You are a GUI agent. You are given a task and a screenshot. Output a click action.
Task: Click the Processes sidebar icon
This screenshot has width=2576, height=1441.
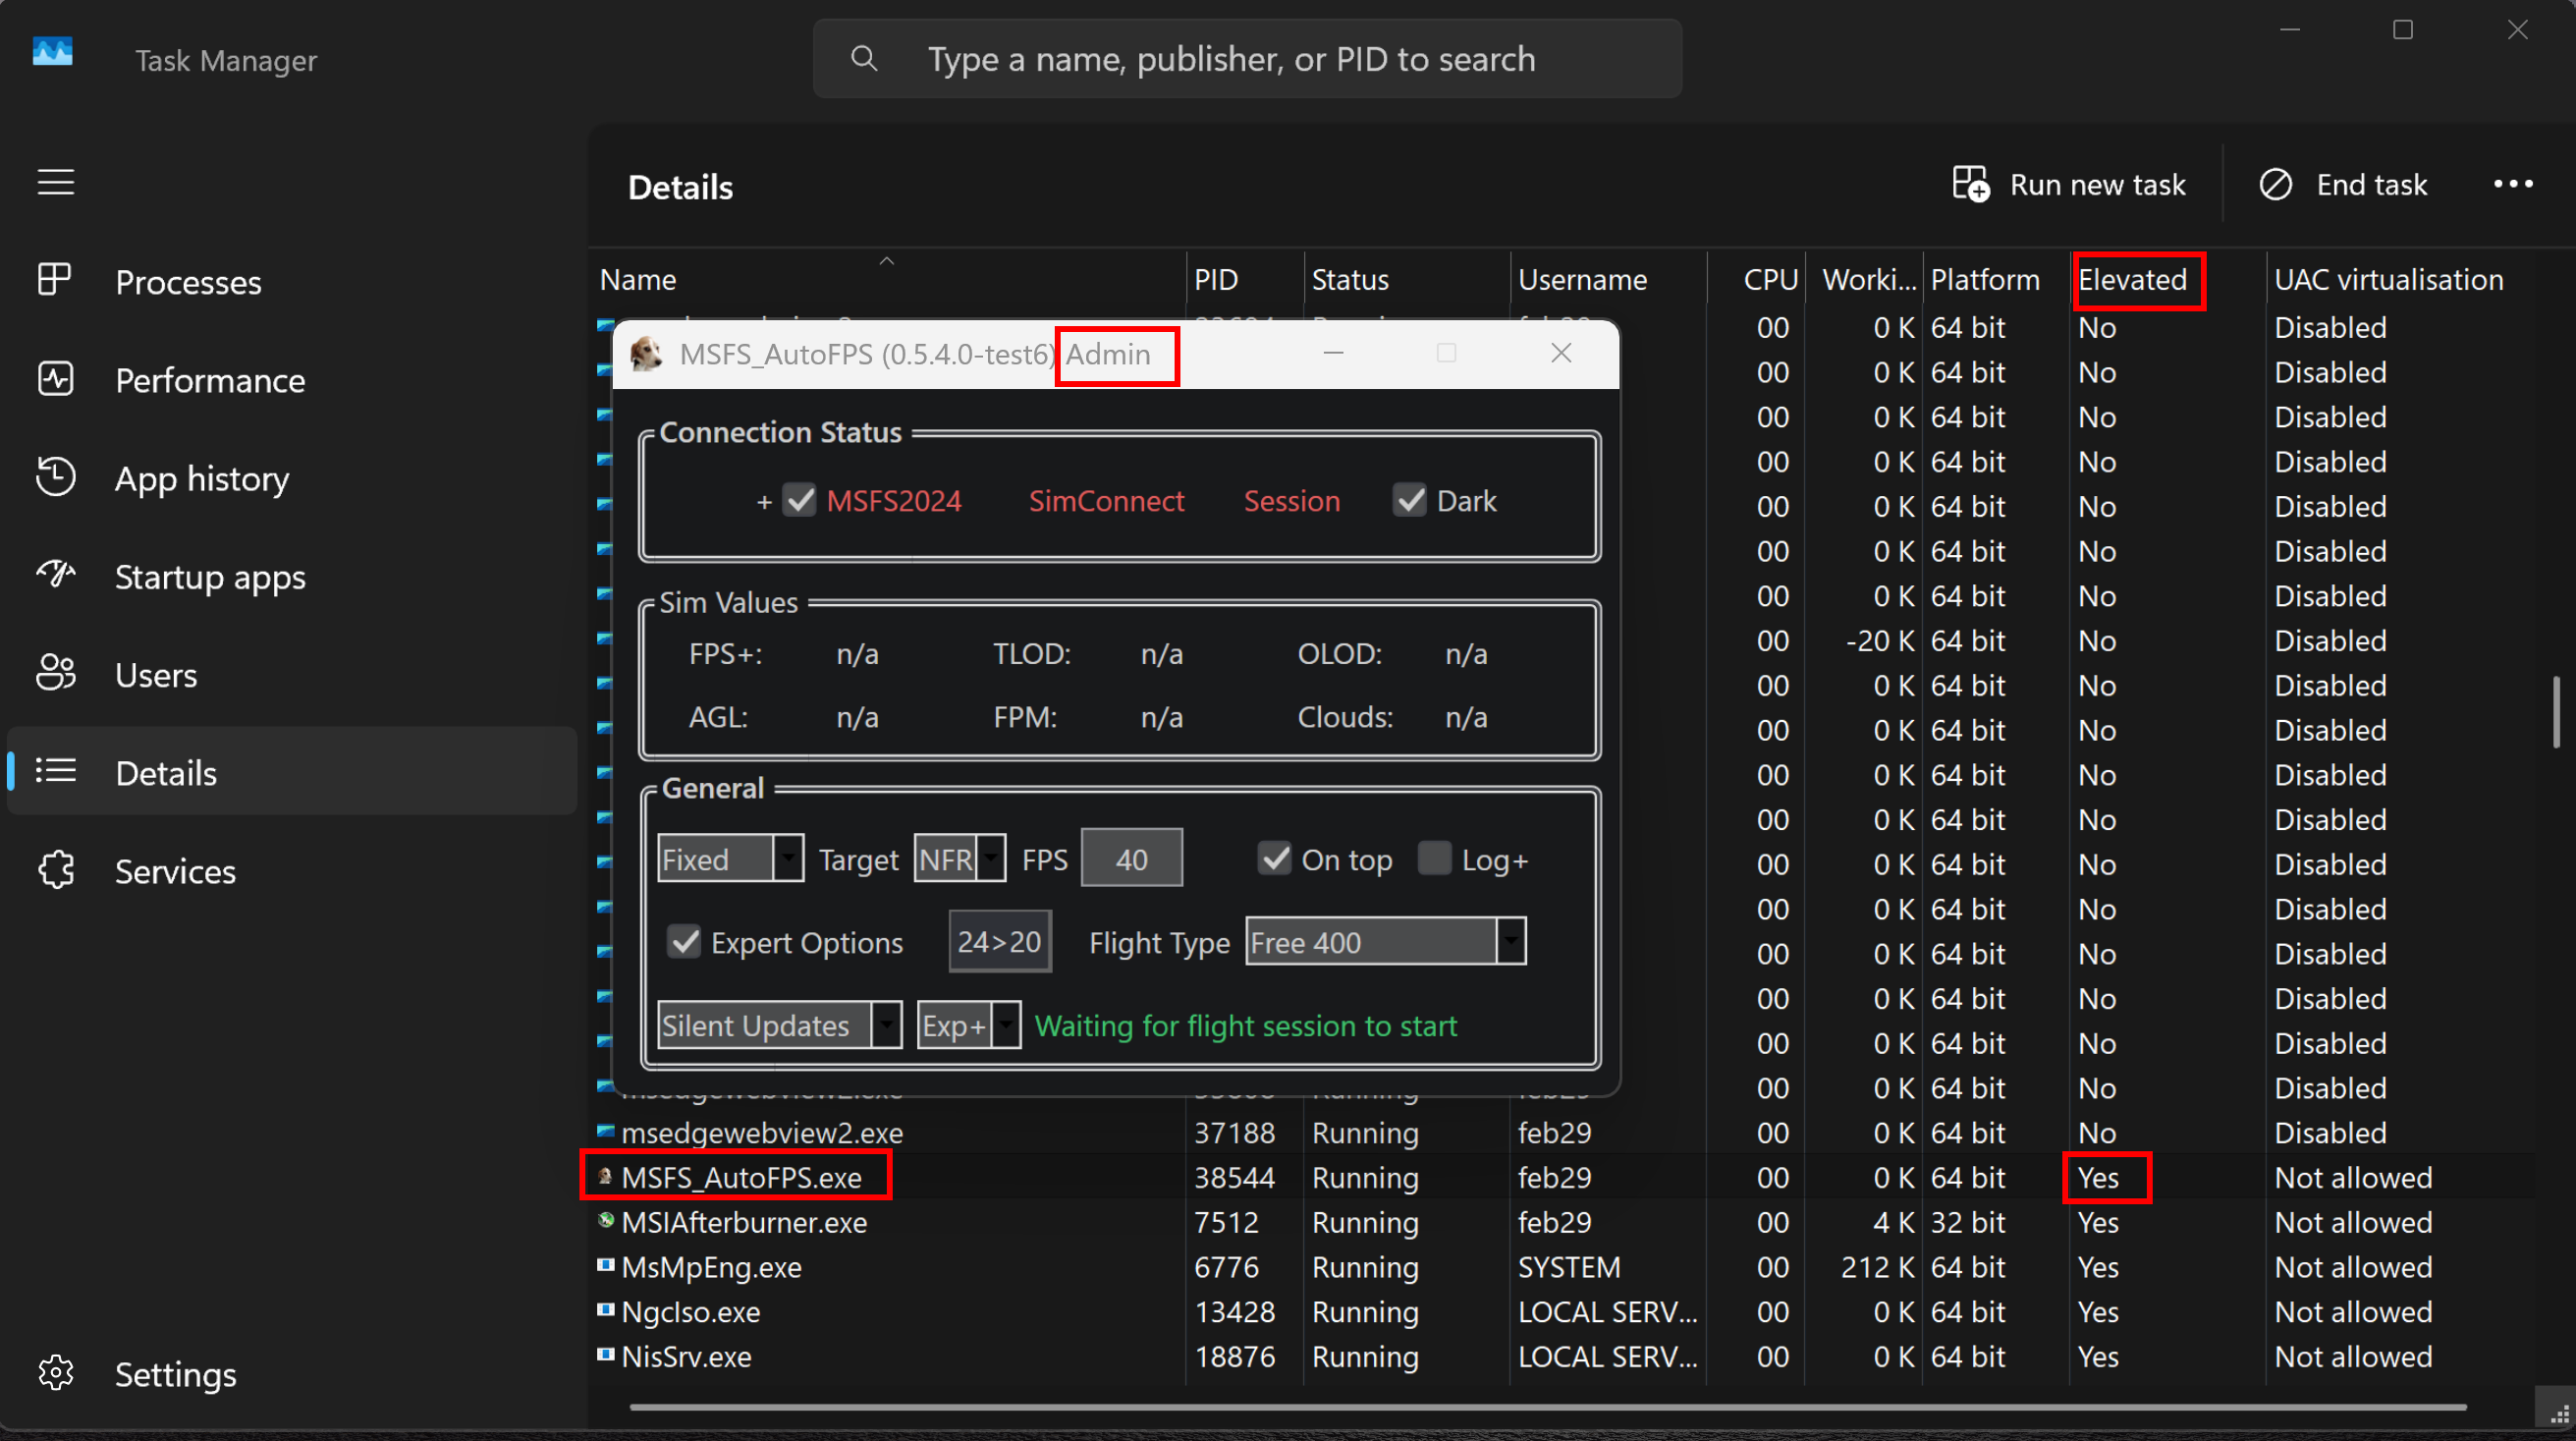click(x=55, y=280)
